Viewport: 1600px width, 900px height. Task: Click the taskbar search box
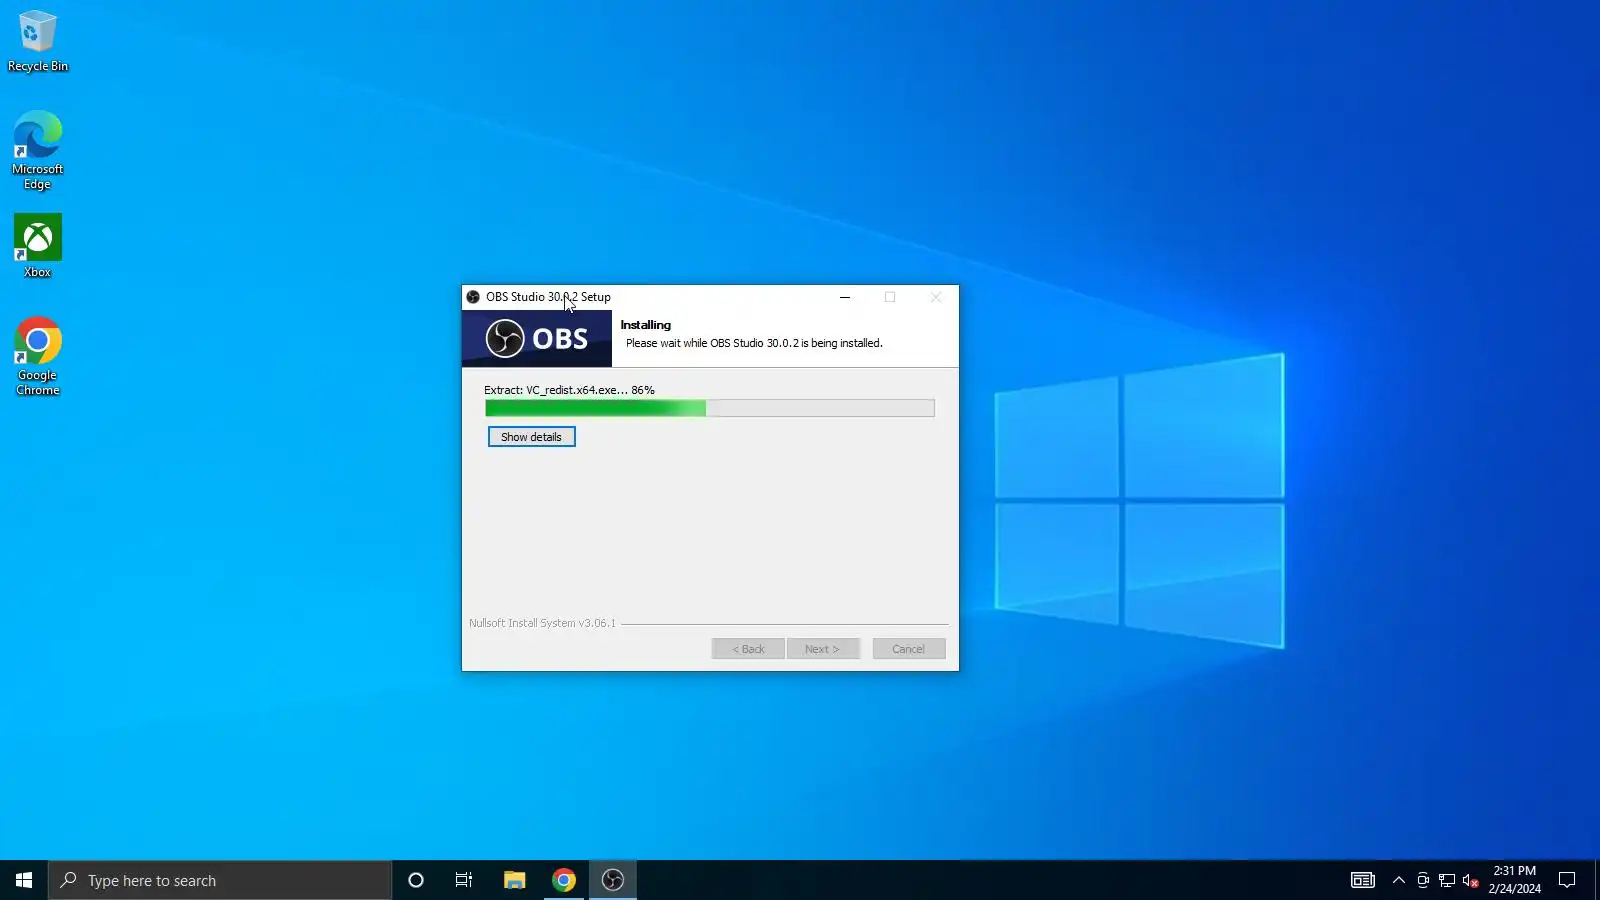coord(220,880)
